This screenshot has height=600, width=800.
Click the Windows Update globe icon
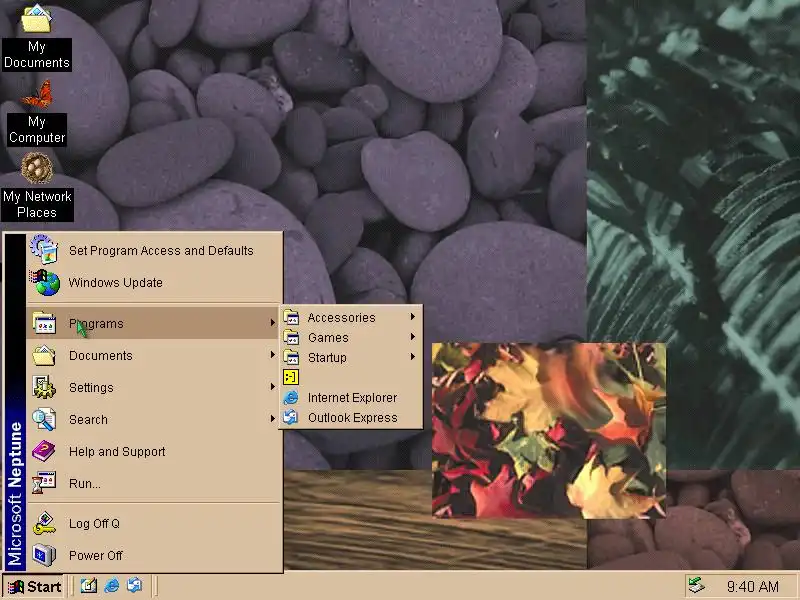coord(45,282)
